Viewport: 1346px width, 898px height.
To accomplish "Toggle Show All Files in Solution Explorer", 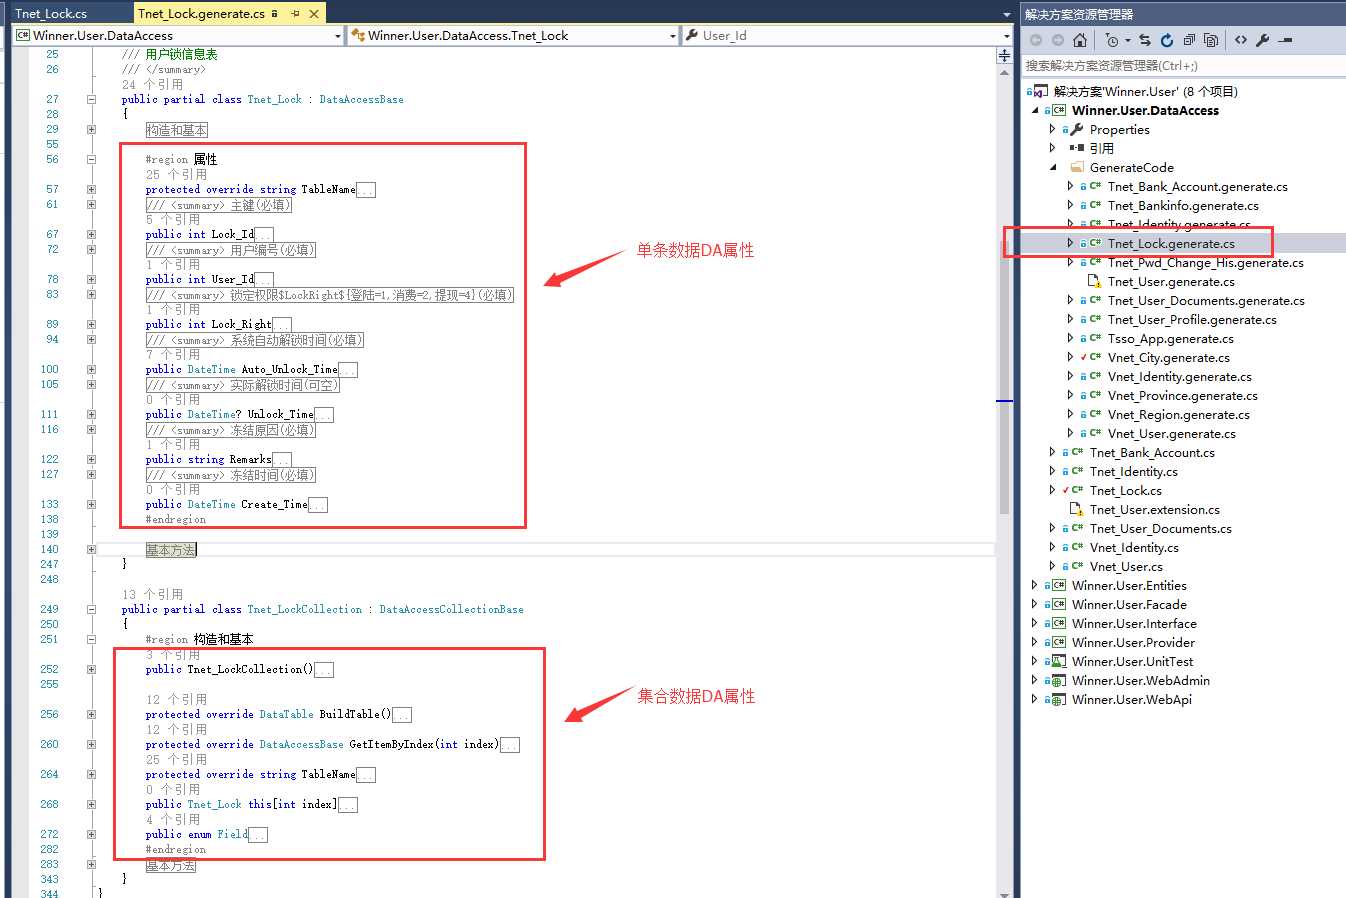I will pyautogui.click(x=1211, y=40).
